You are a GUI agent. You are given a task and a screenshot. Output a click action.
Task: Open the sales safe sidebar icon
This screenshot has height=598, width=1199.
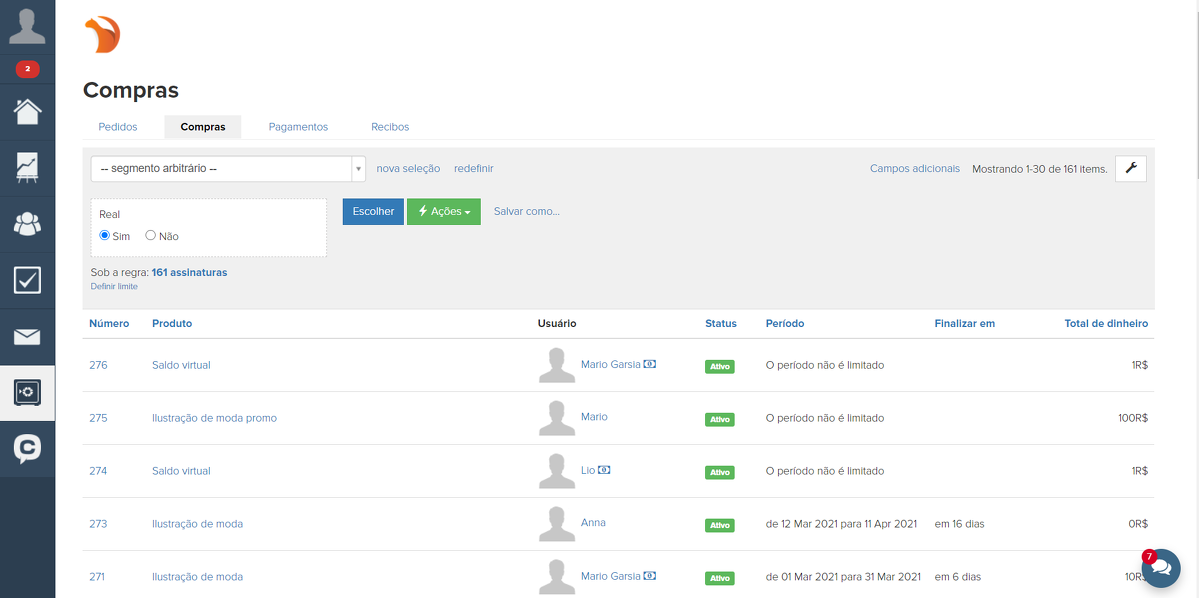[27, 392]
